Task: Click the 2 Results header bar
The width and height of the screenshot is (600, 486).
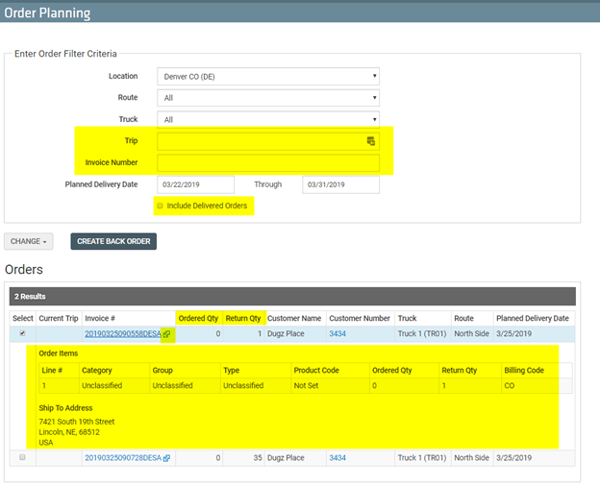Action: [x=292, y=297]
